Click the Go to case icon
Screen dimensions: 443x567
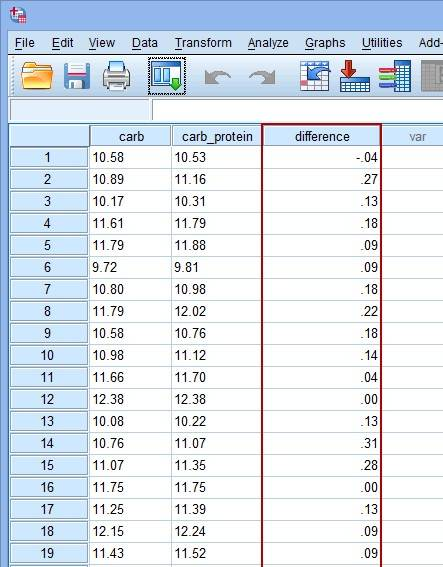coord(315,76)
